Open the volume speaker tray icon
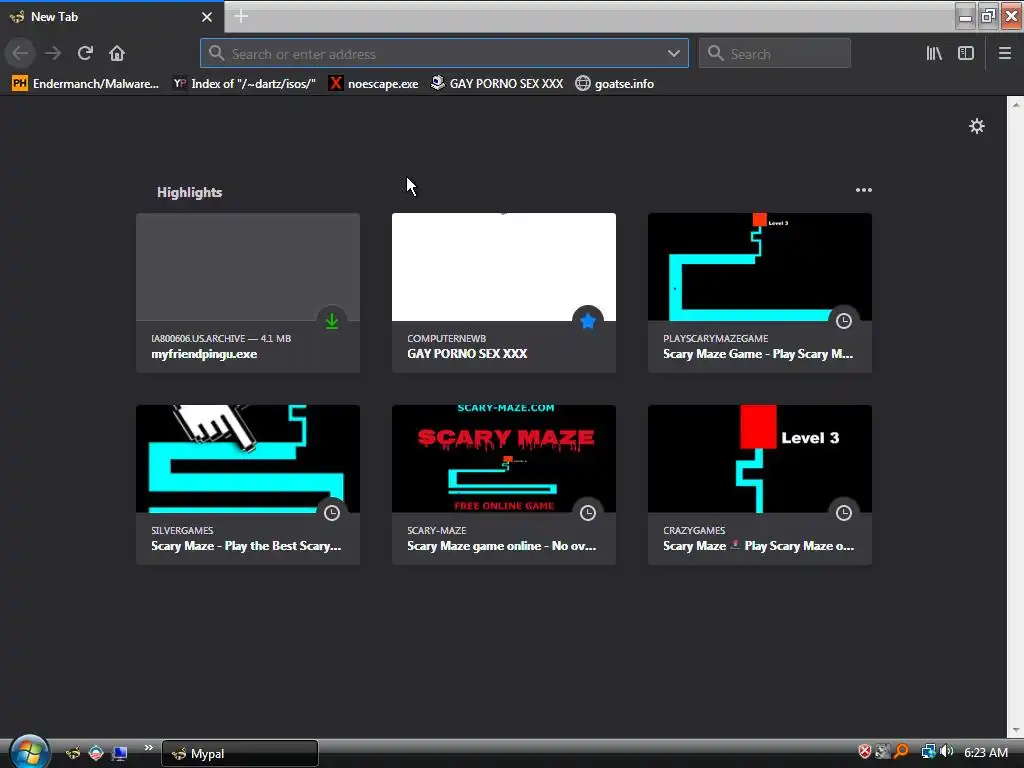1024x768 pixels. (947, 752)
